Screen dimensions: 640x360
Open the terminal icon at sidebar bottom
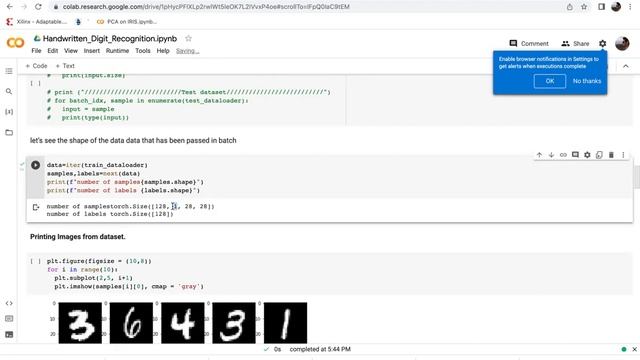(9, 335)
